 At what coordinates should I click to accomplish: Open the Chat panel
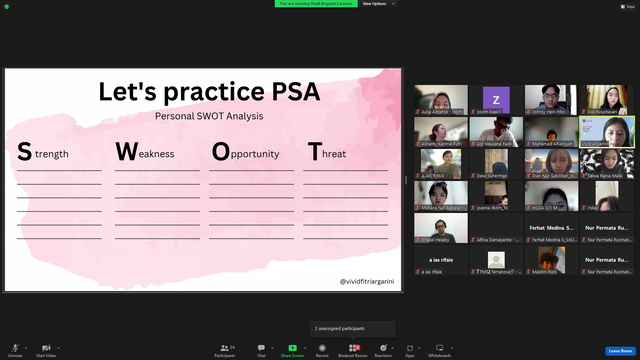261,350
